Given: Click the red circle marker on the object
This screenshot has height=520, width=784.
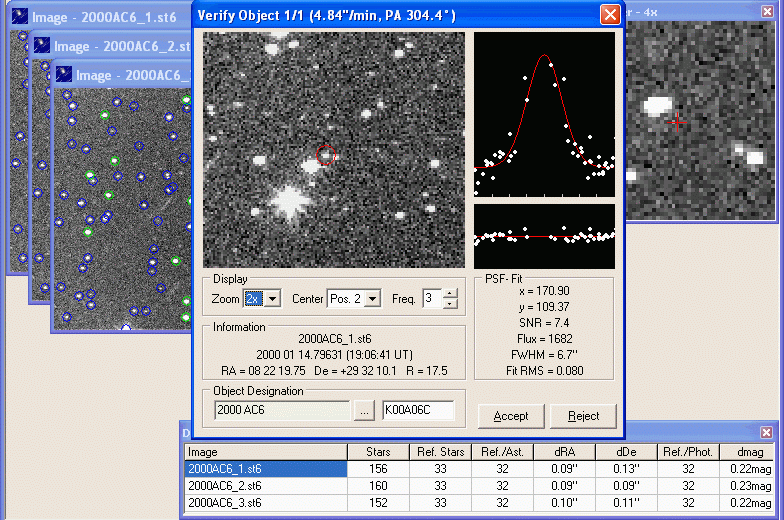Looking at the screenshot, I should click(326, 154).
